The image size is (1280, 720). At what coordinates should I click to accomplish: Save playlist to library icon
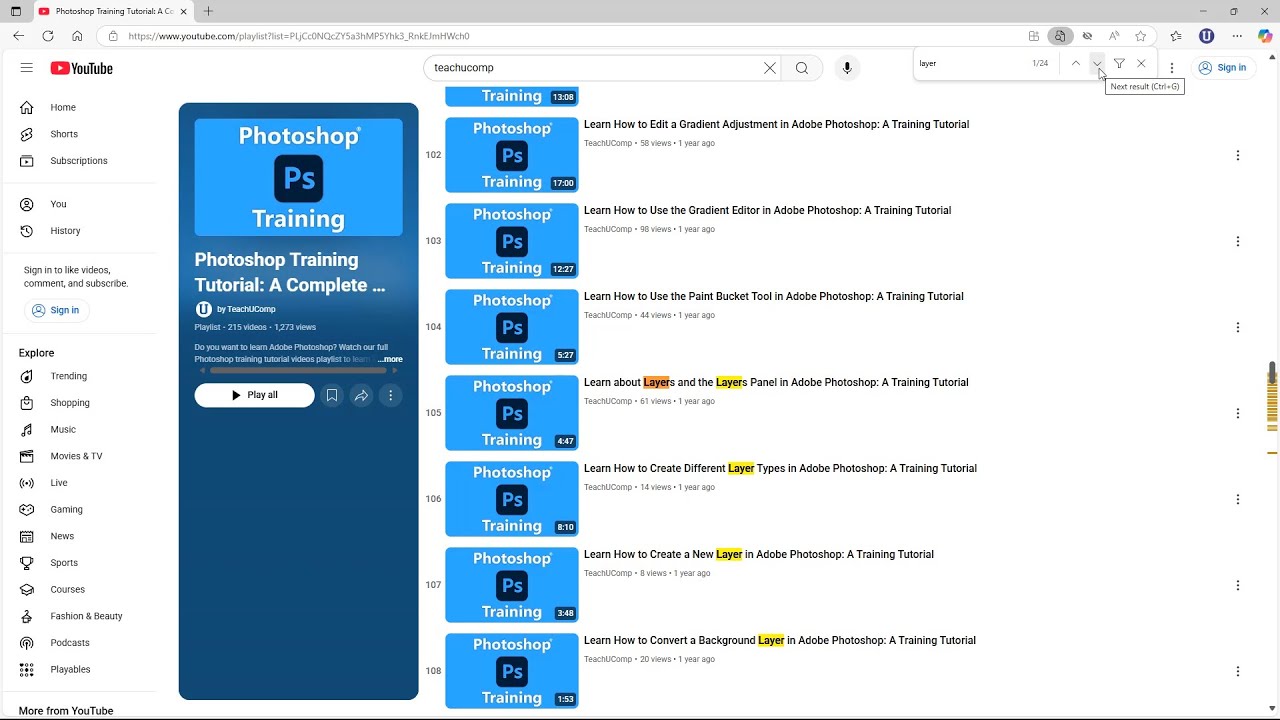[x=332, y=395]
